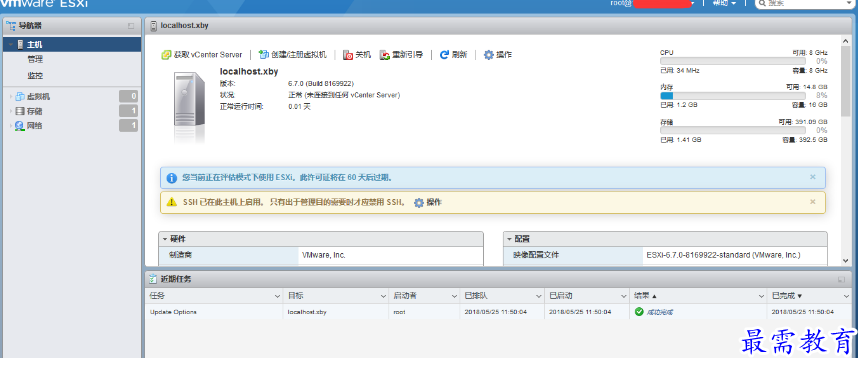Click the blue info icon in the evaluation notice
The width and height of the screenshot is (863, 373).
[x=172, y=178]
